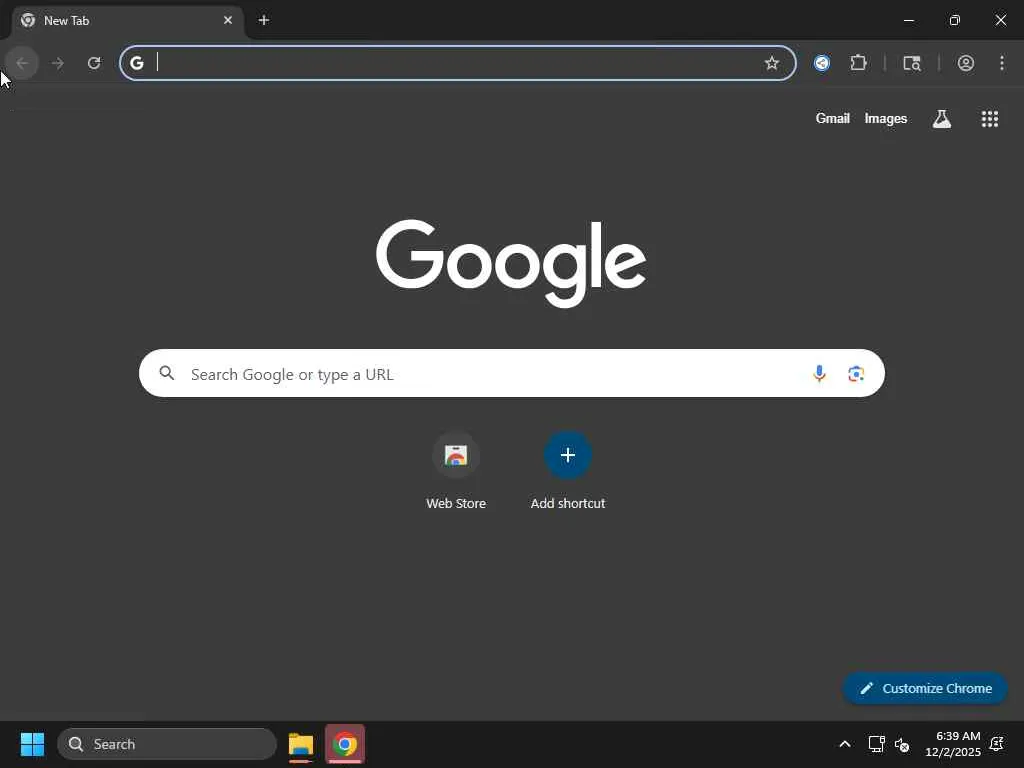Viewport: 1024px width, 768px height.
Task: Click the Customize Chrome button
Action: (x=925, y=688)
